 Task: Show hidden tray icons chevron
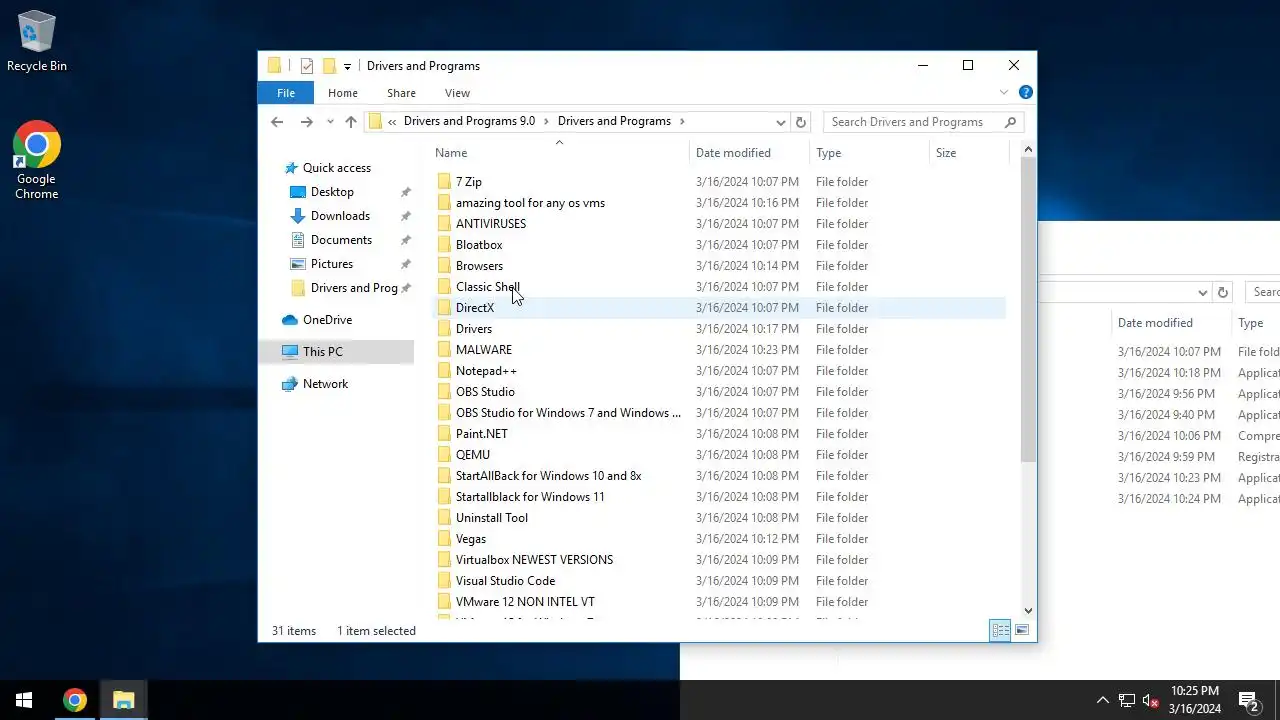[x=1103, y=700]
